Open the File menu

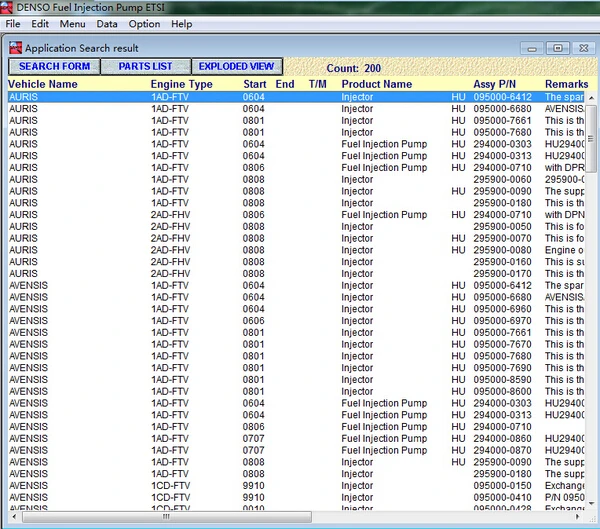(13, 24)
